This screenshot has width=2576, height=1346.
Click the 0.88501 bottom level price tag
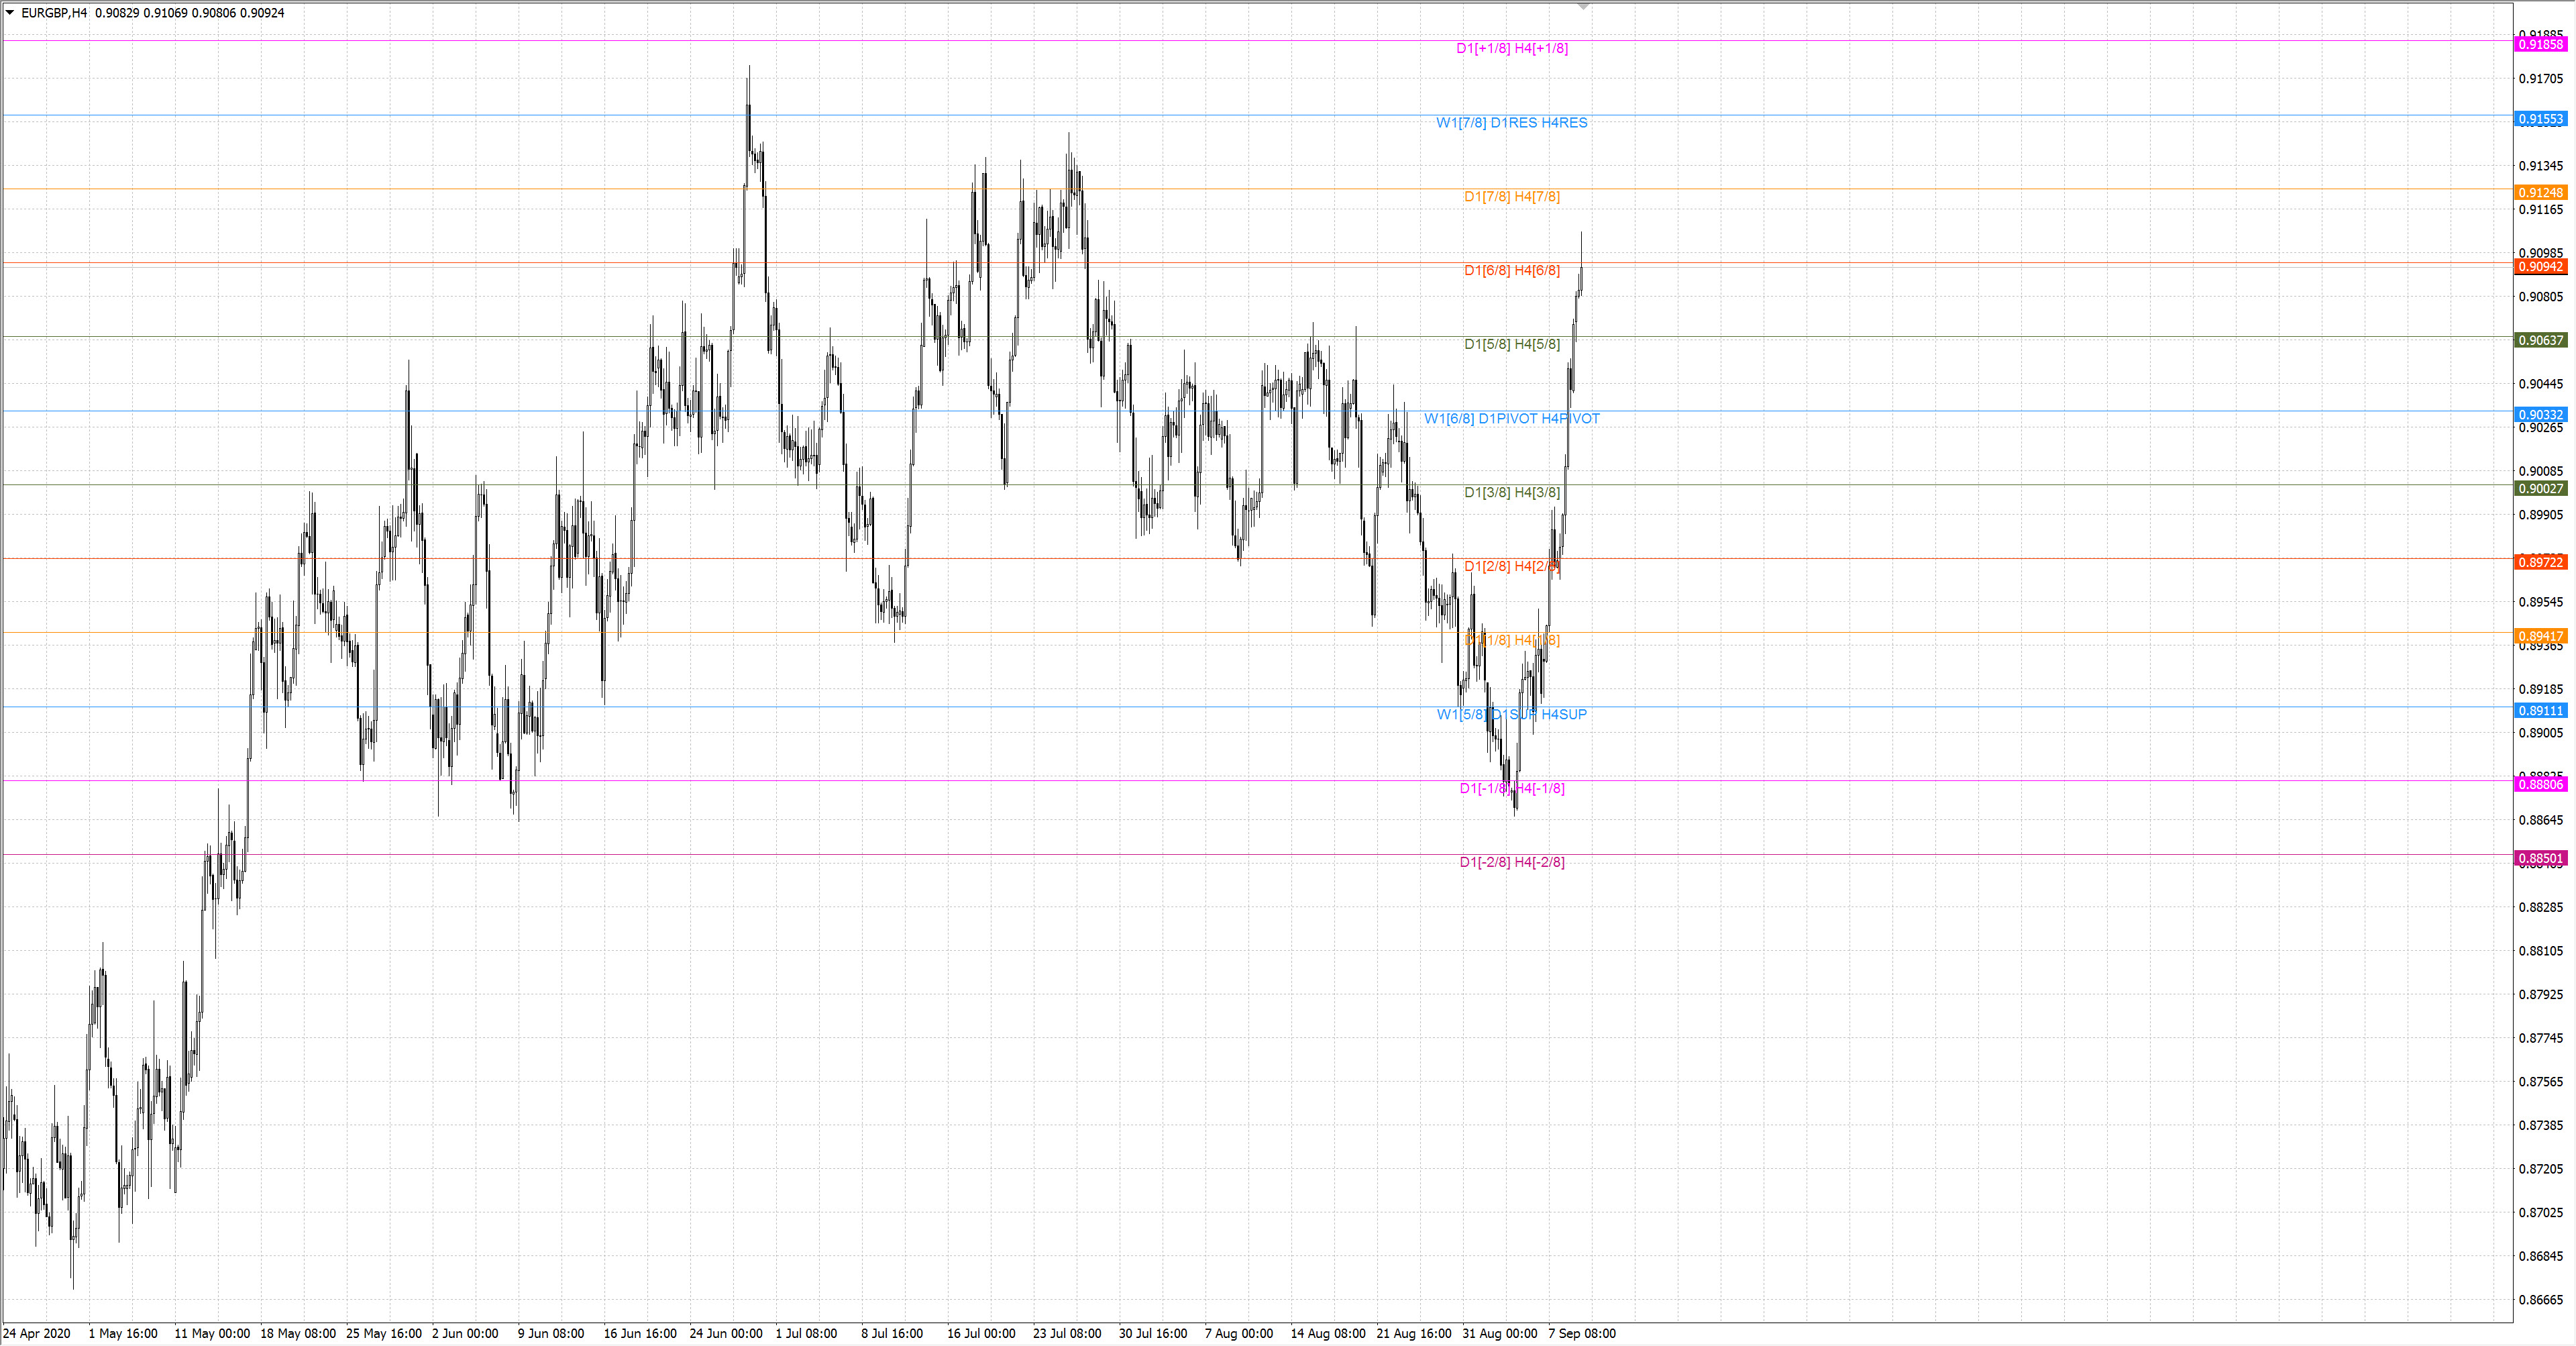coord(2540,859)
